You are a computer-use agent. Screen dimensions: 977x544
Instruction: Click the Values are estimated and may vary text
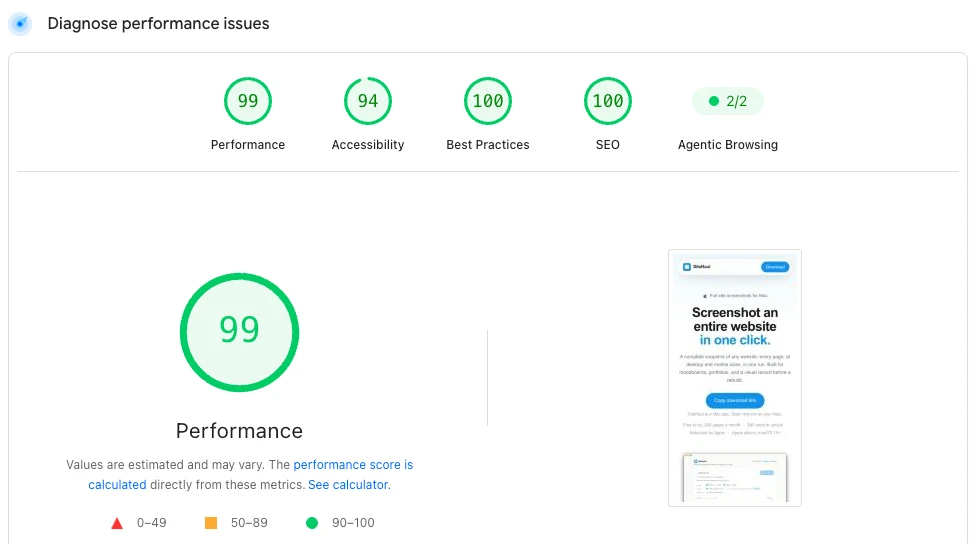(166, 465)
